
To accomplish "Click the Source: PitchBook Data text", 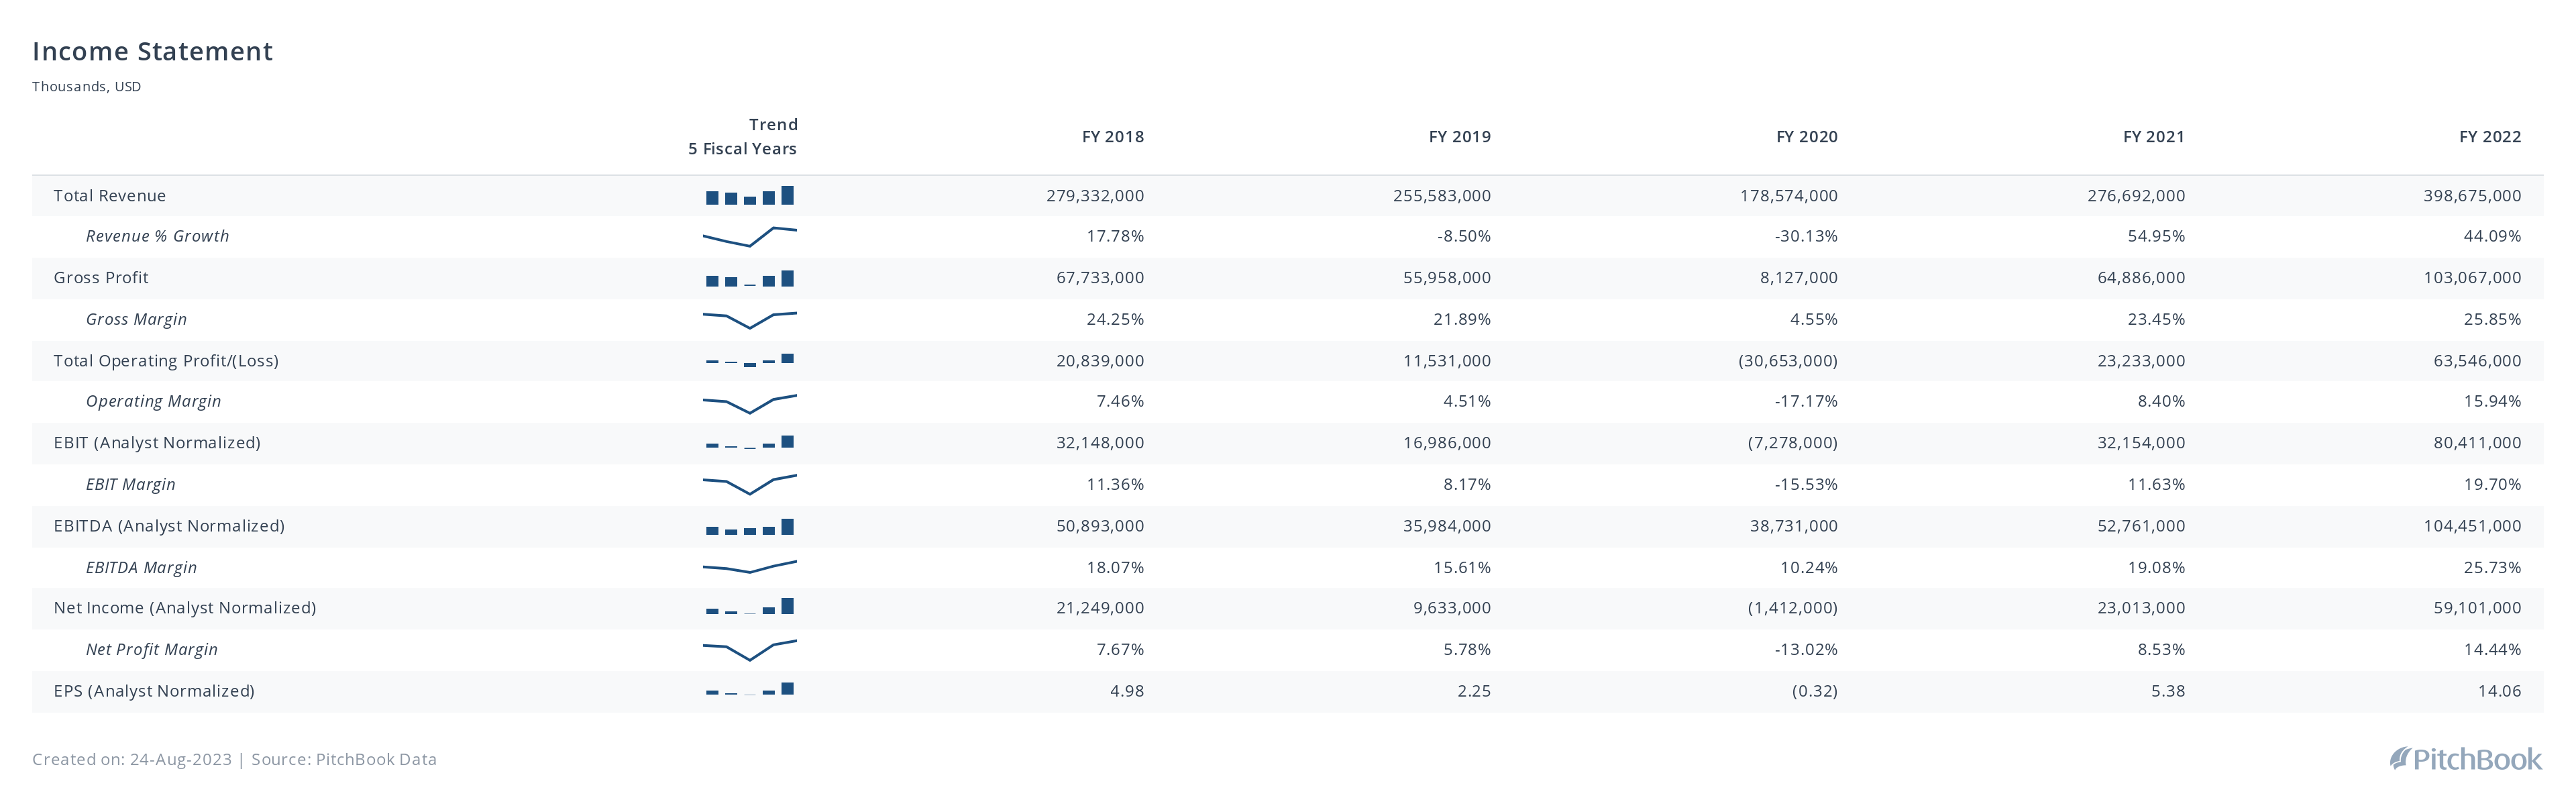I will click(344, 759).
